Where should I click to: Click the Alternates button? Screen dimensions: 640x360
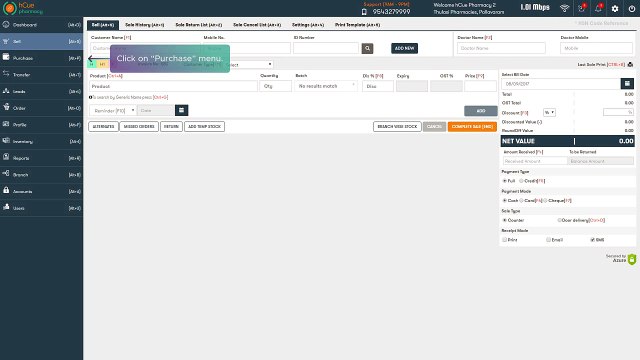[x=103, y=127]
